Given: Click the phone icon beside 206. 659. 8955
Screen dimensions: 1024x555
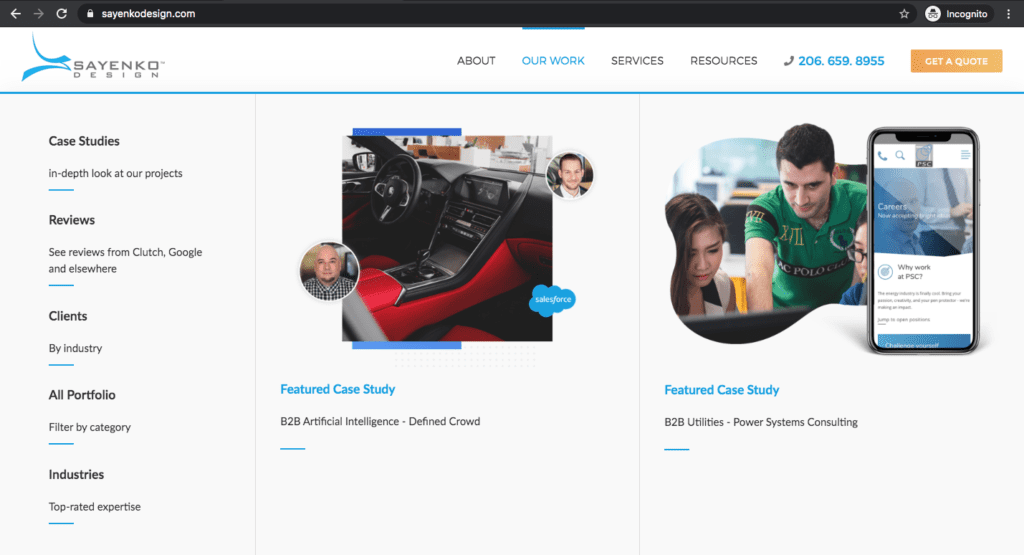Looking at the screenshot, I should coord(788,61).
